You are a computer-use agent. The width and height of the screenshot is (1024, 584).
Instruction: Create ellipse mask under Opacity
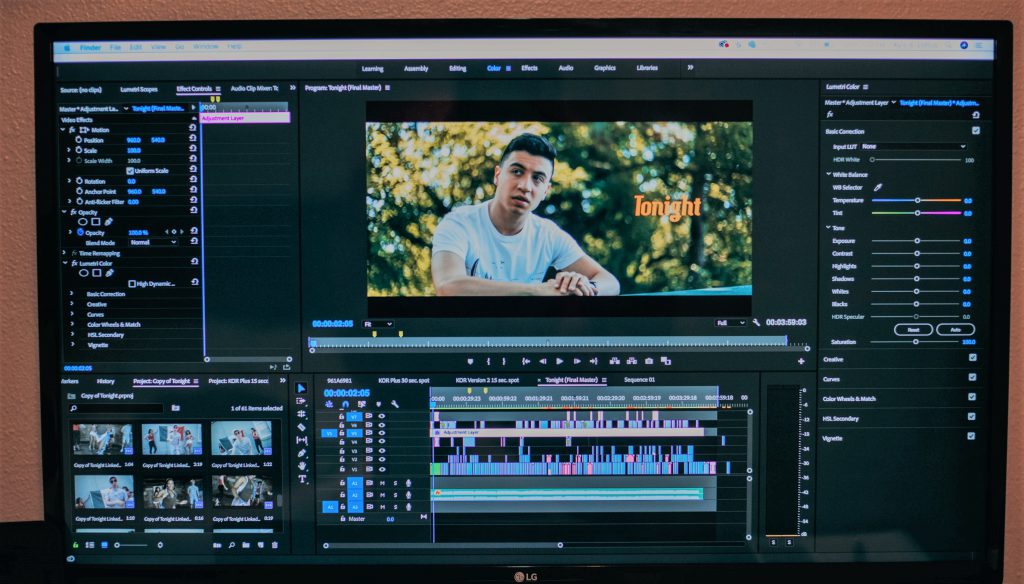83,222
